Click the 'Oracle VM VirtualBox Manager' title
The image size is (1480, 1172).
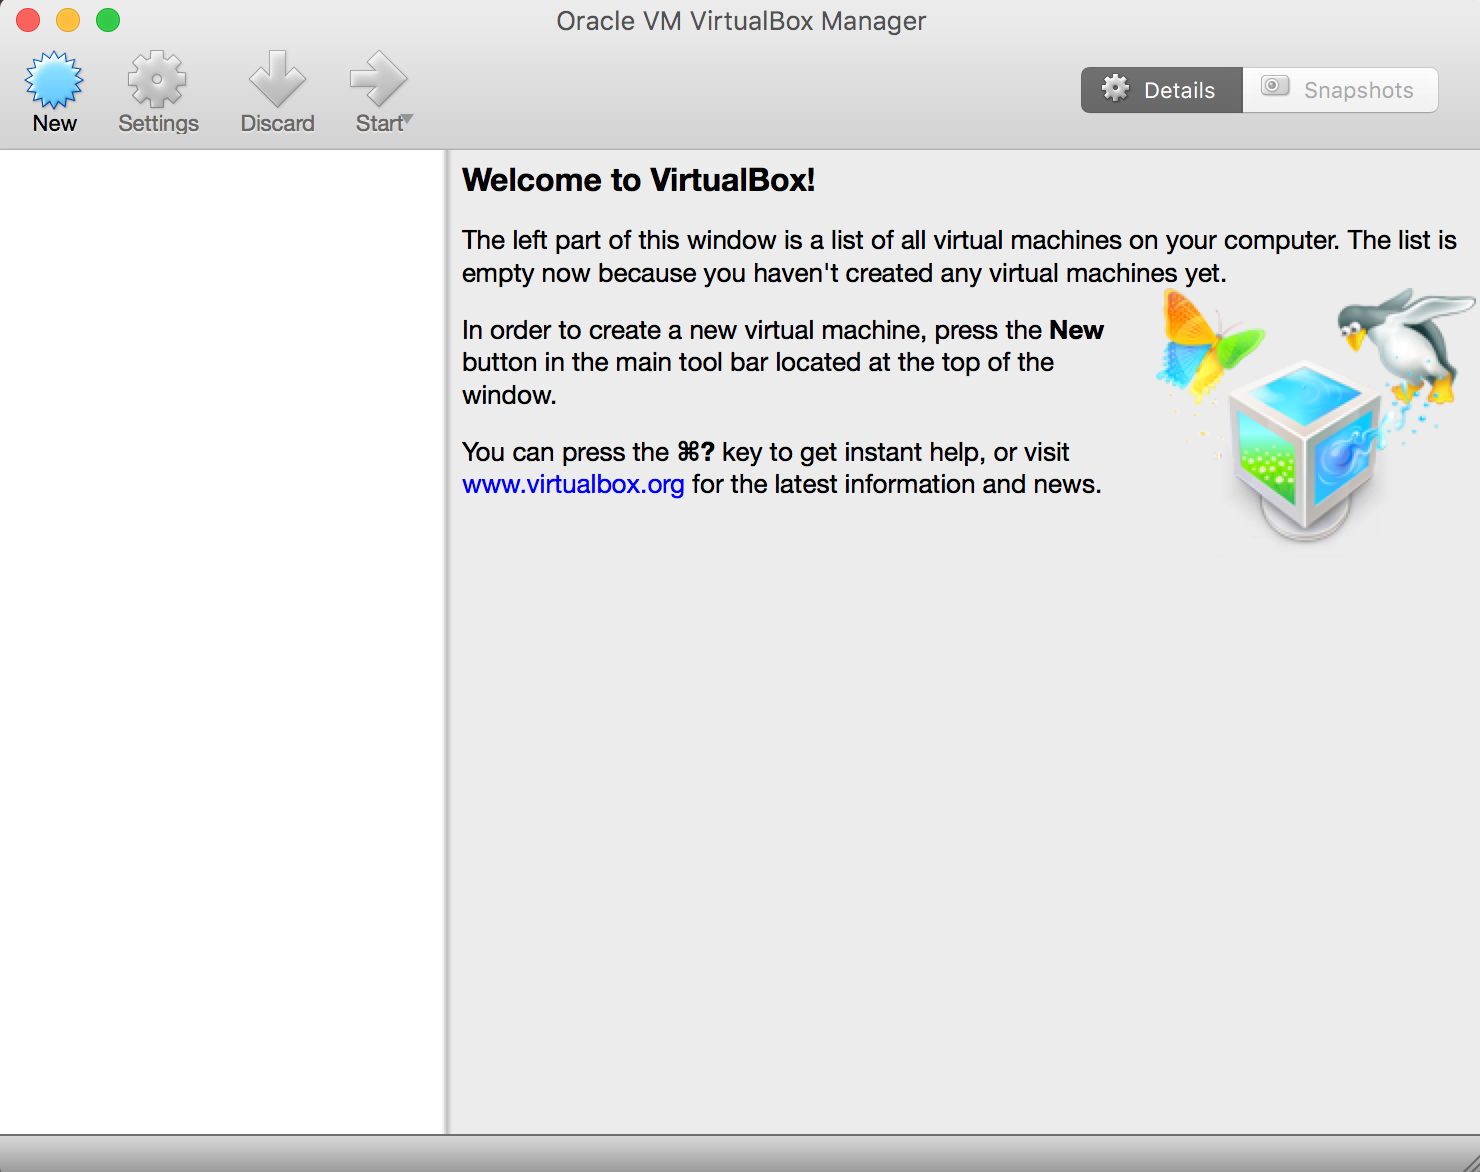(741, 21)
